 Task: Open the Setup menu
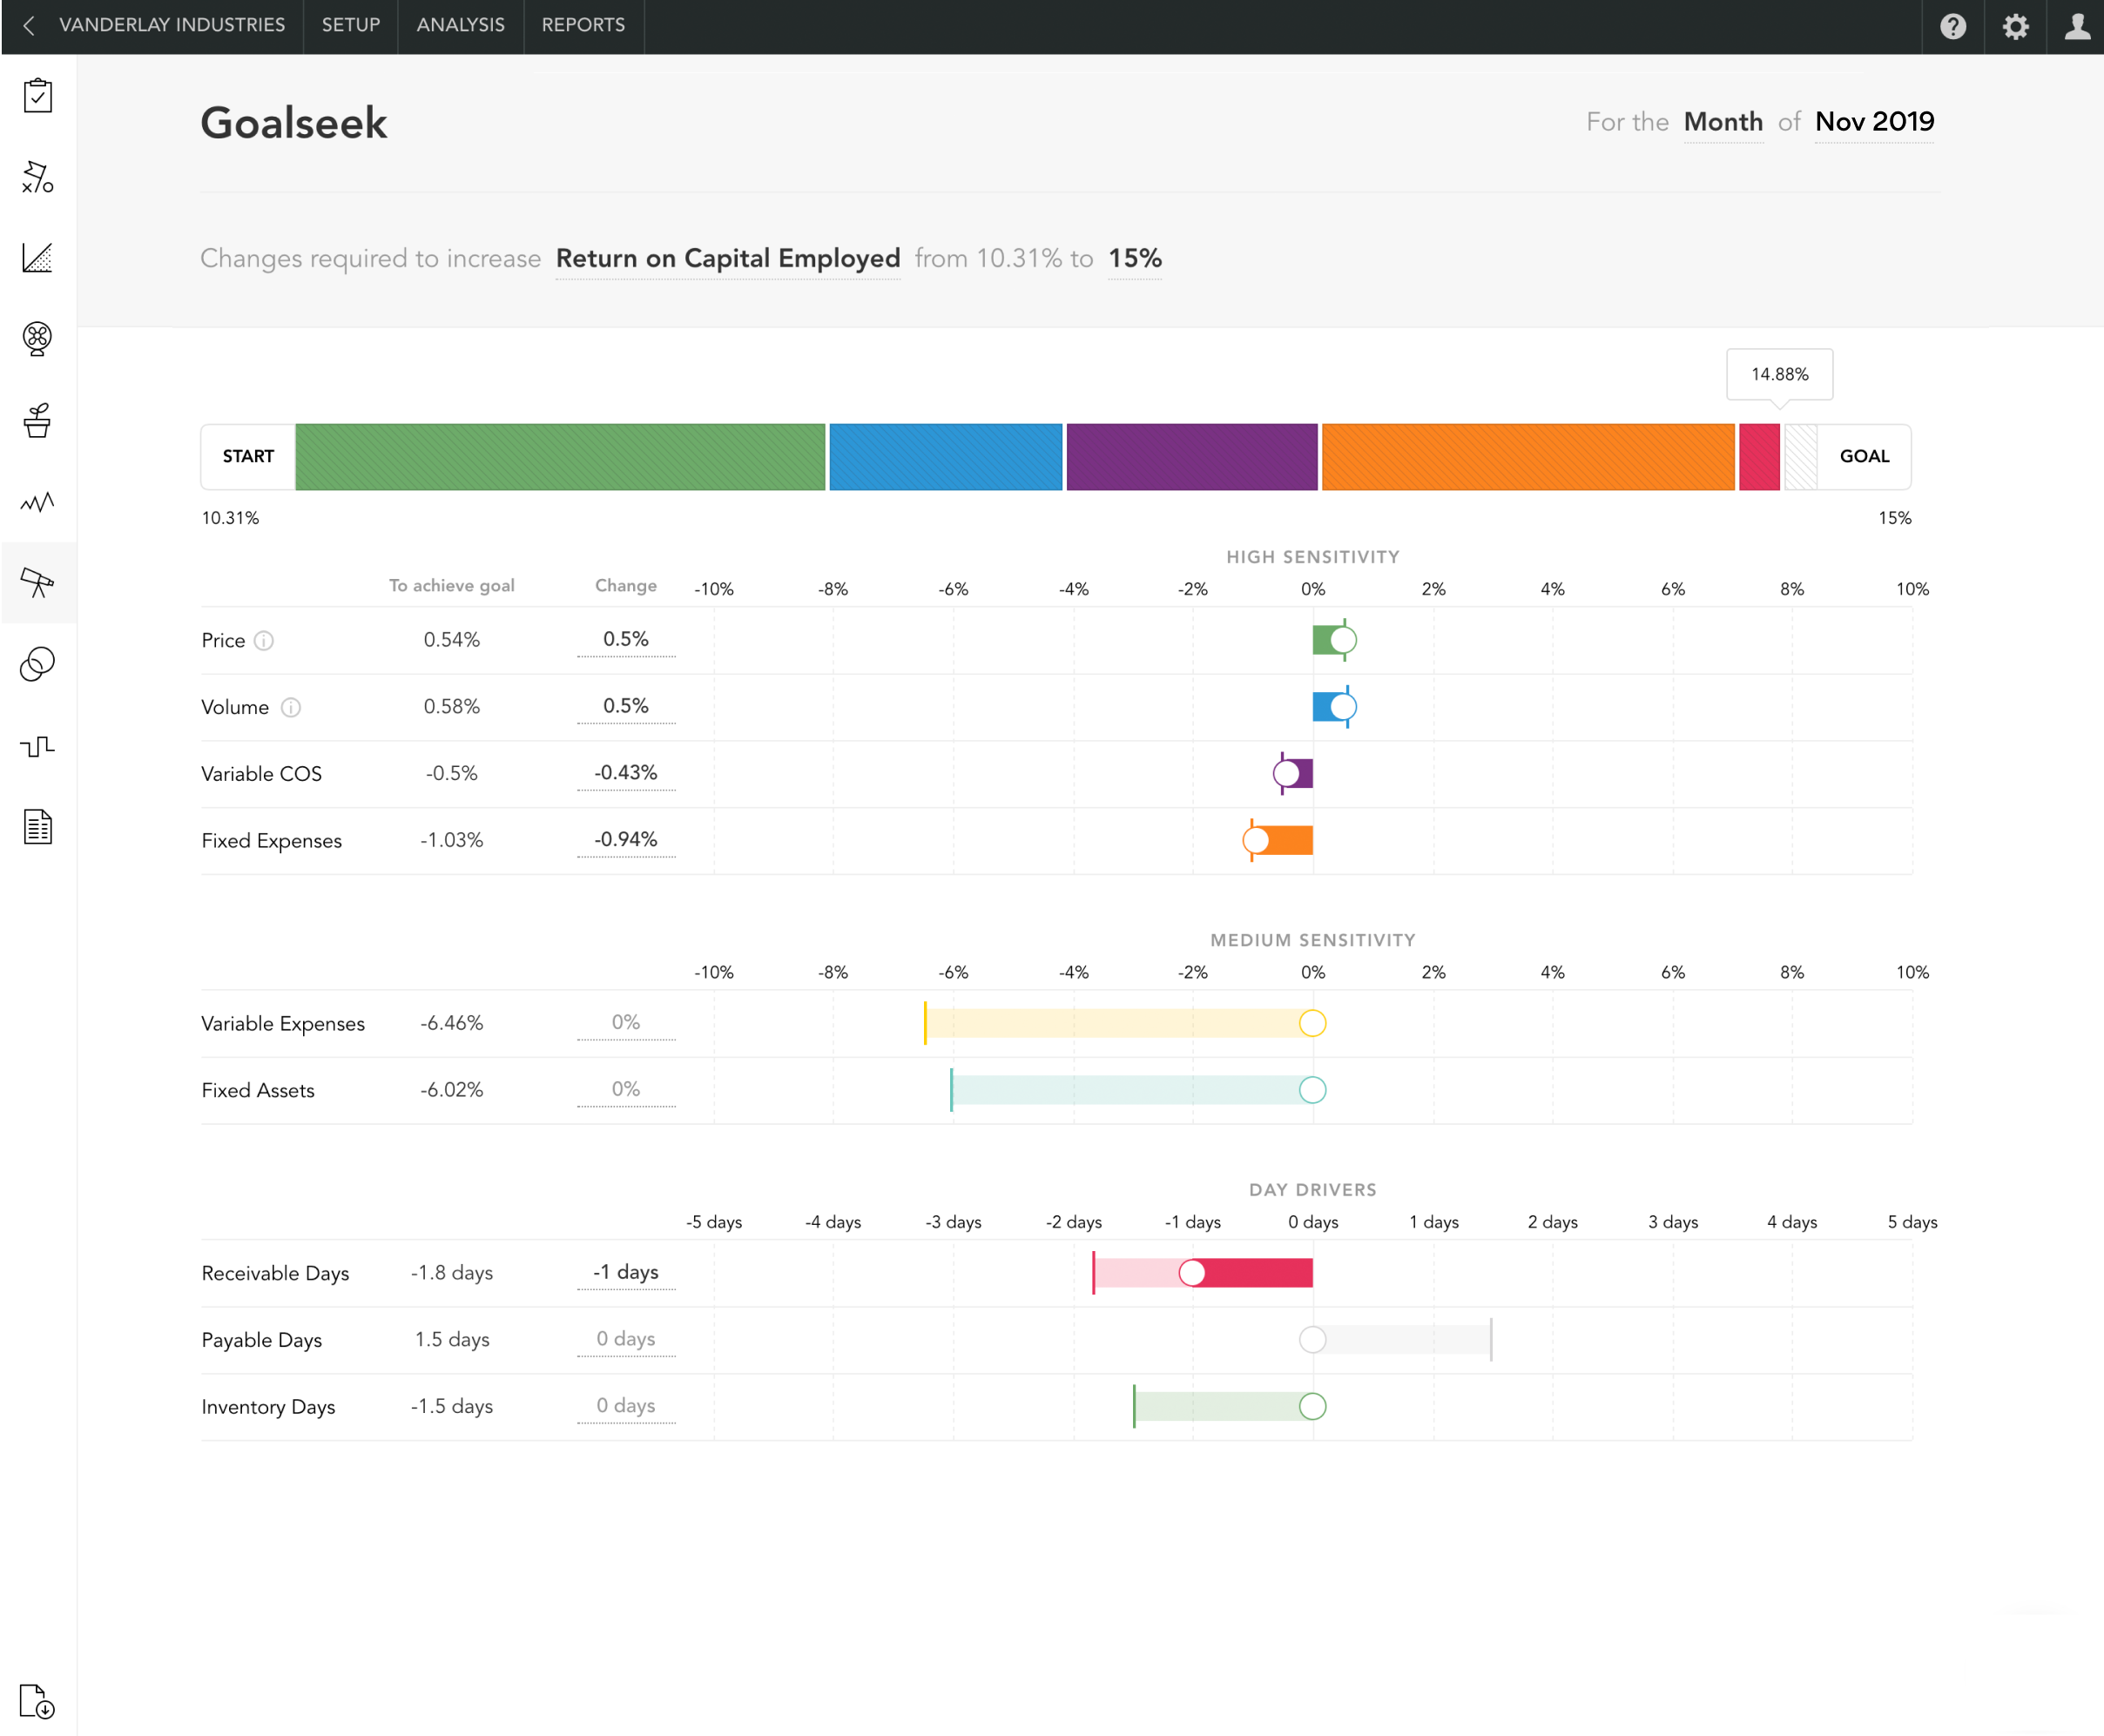351,25
